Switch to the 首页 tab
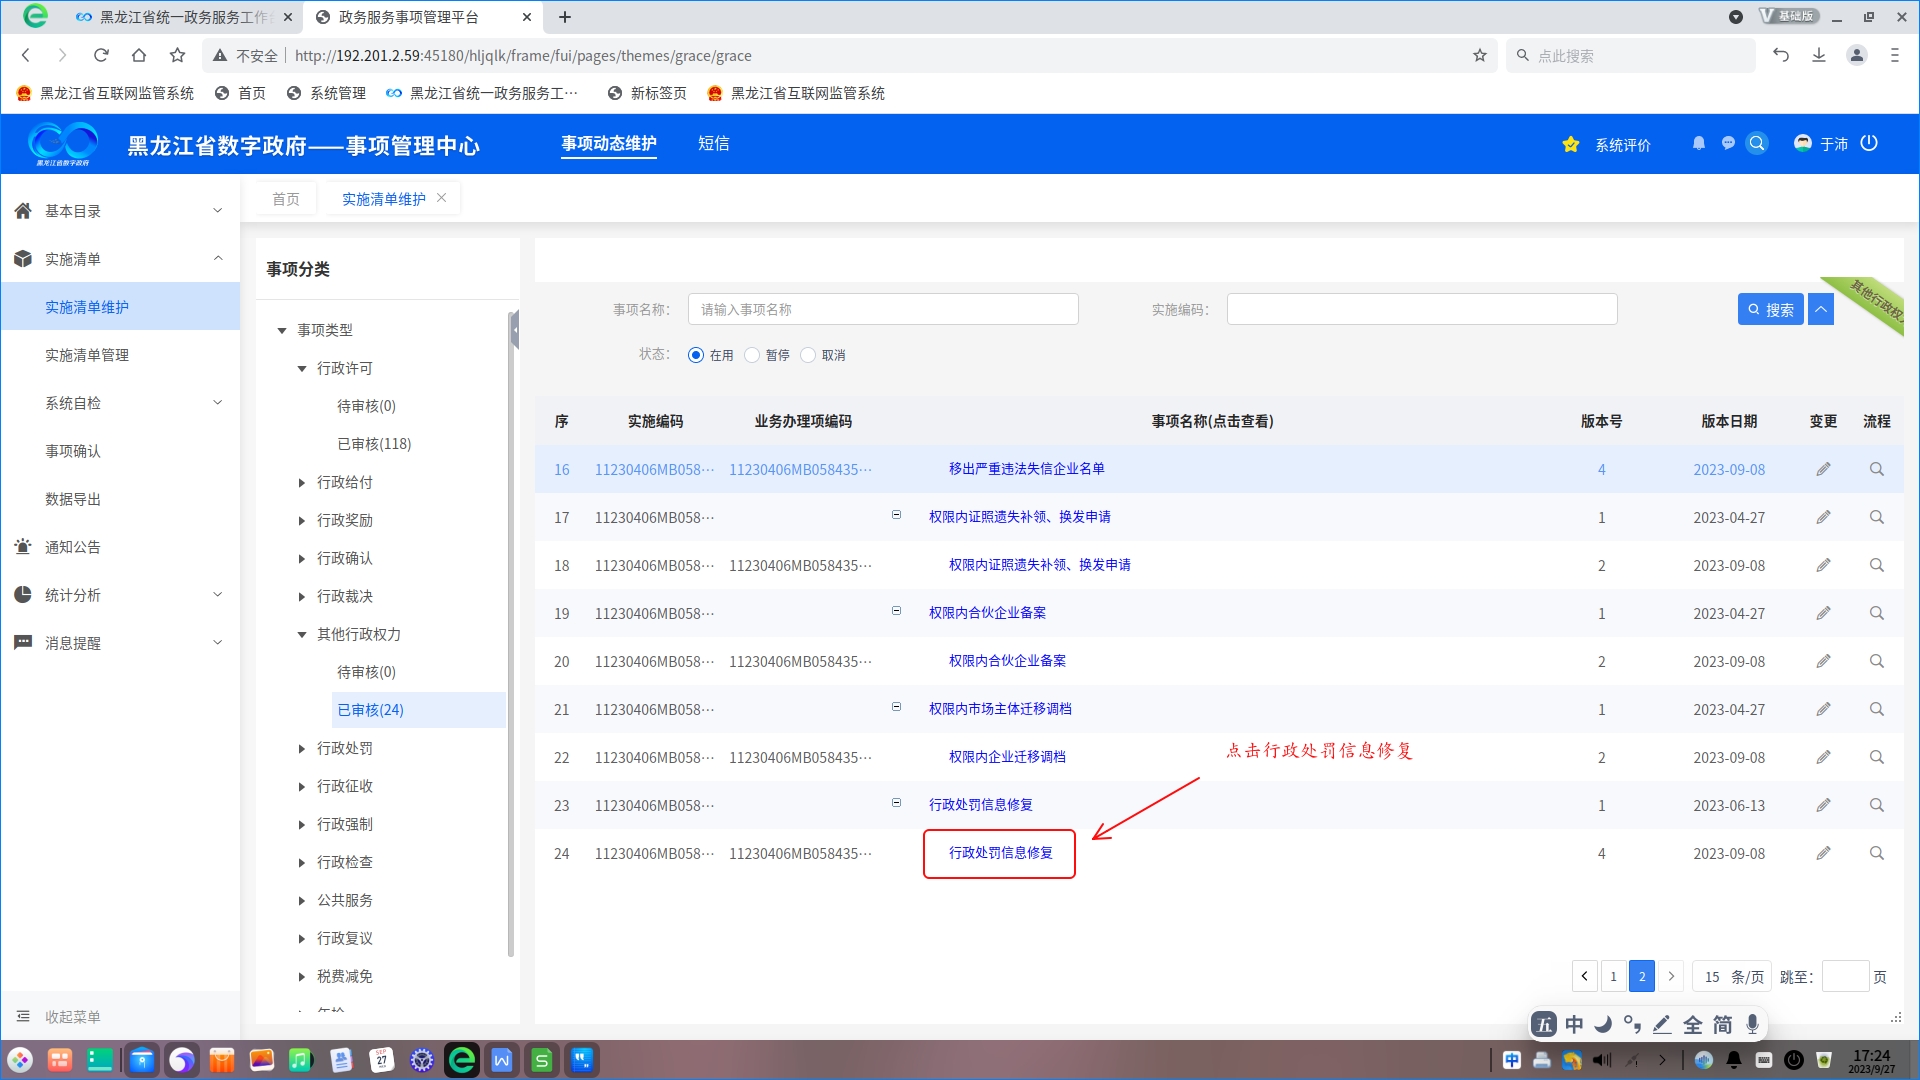 click(x=285, y=199)
